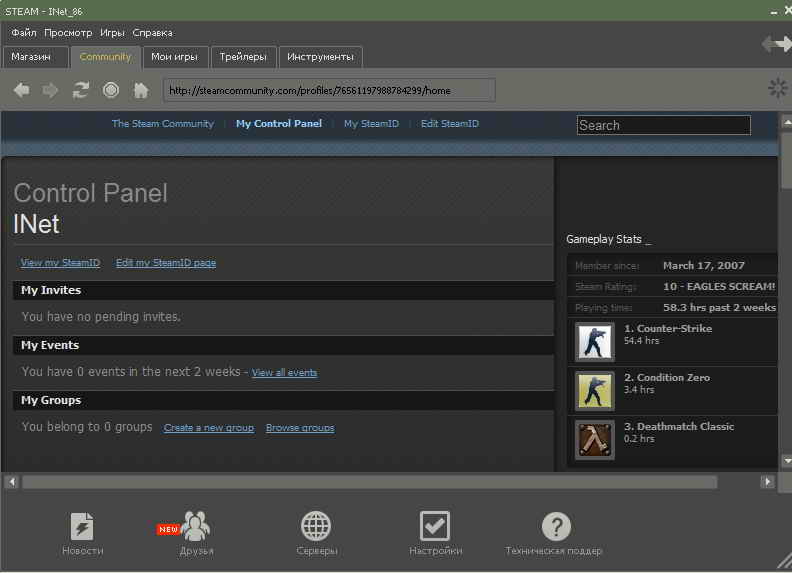The image size is (792, 573).
Task: Click My Control Panel link
Action: 279,124
